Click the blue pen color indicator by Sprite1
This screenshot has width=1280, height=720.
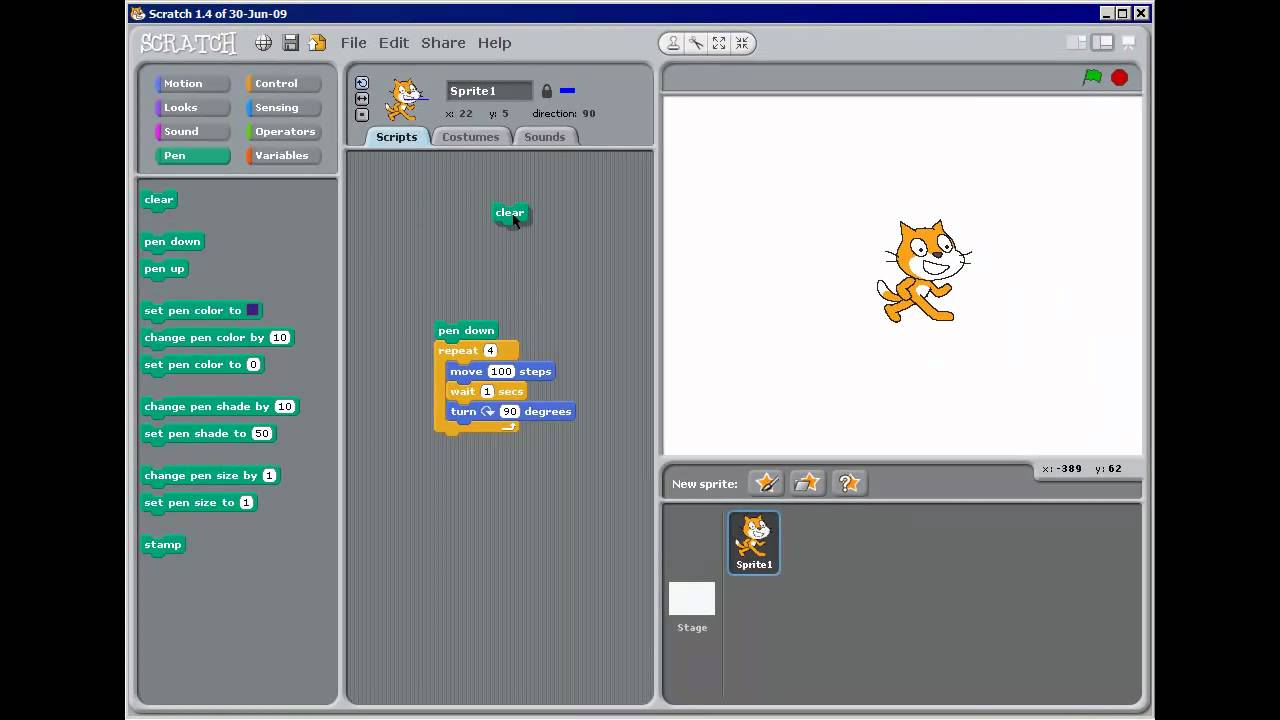click(x=567, y=91)
